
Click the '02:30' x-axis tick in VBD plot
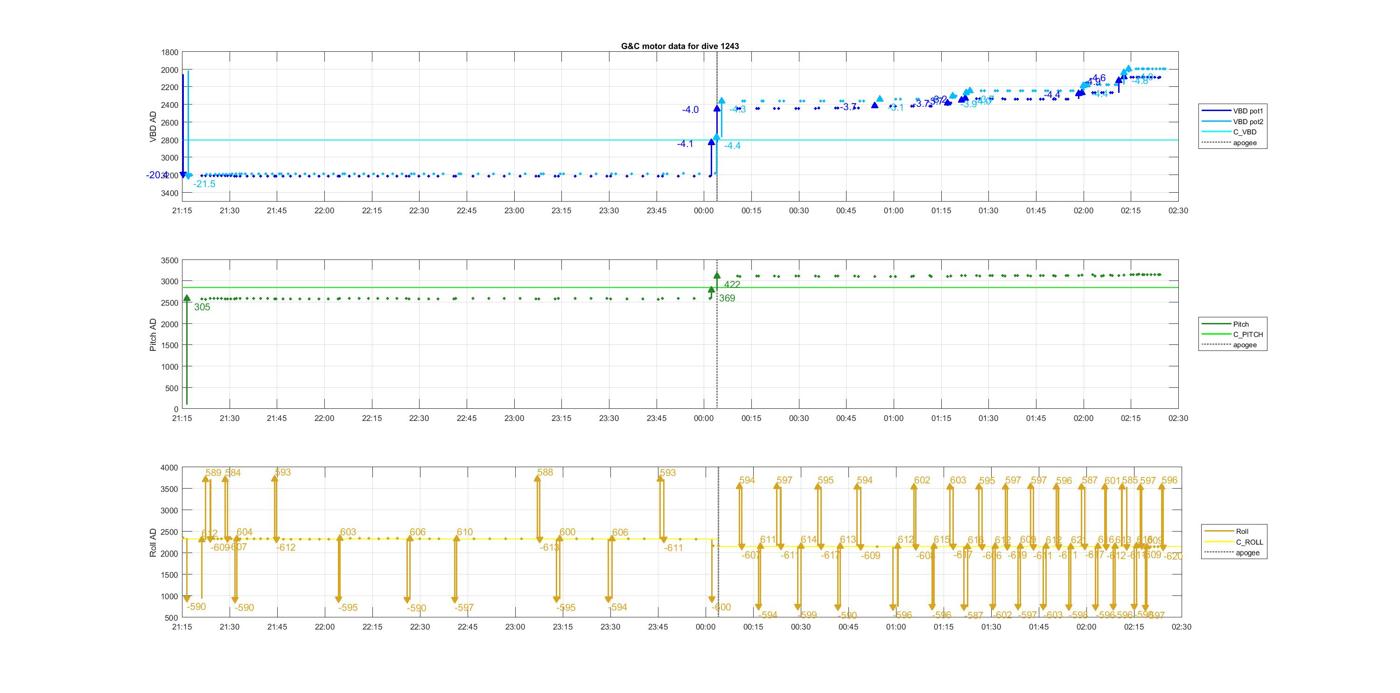point(1178,210)
